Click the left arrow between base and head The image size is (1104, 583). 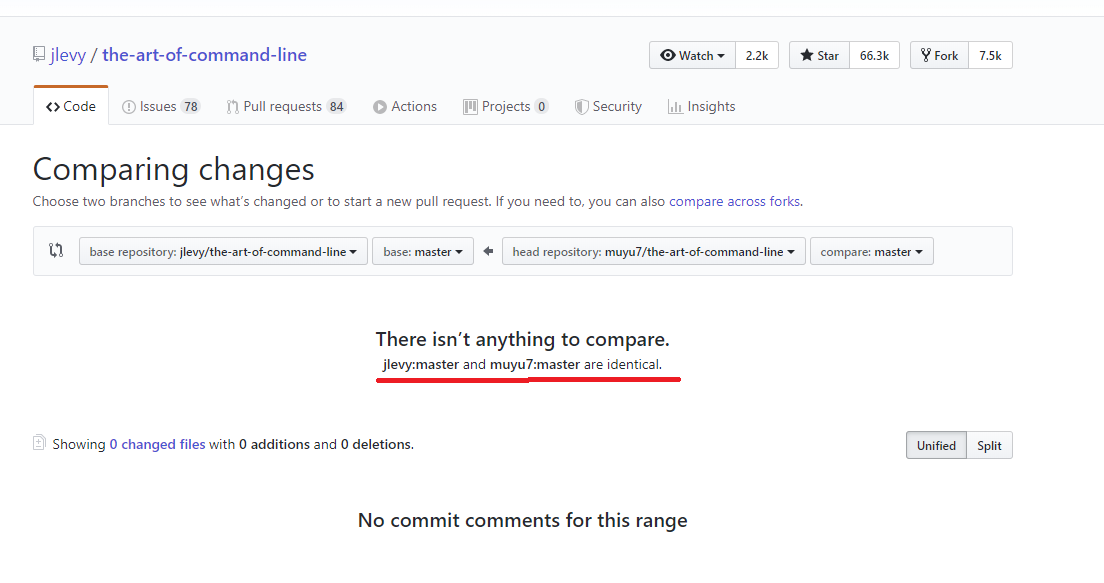click(x=488, y=251)
